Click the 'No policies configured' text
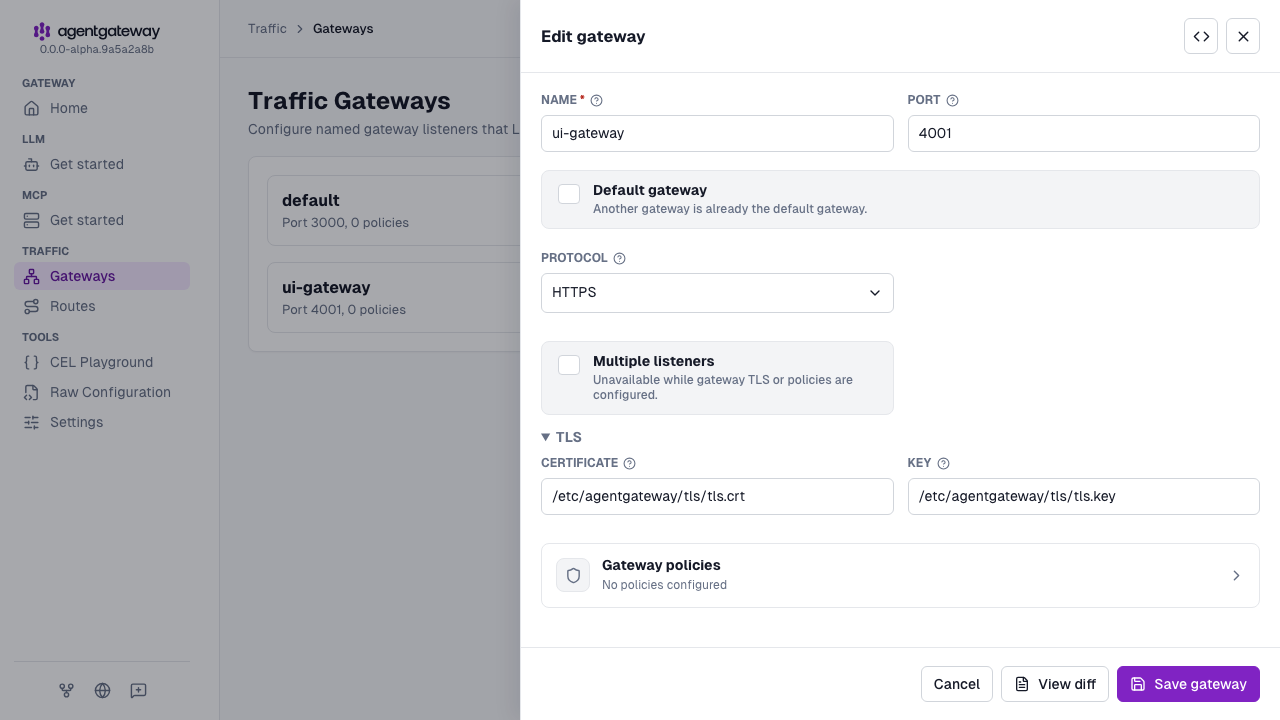 (x=664, y=585)
